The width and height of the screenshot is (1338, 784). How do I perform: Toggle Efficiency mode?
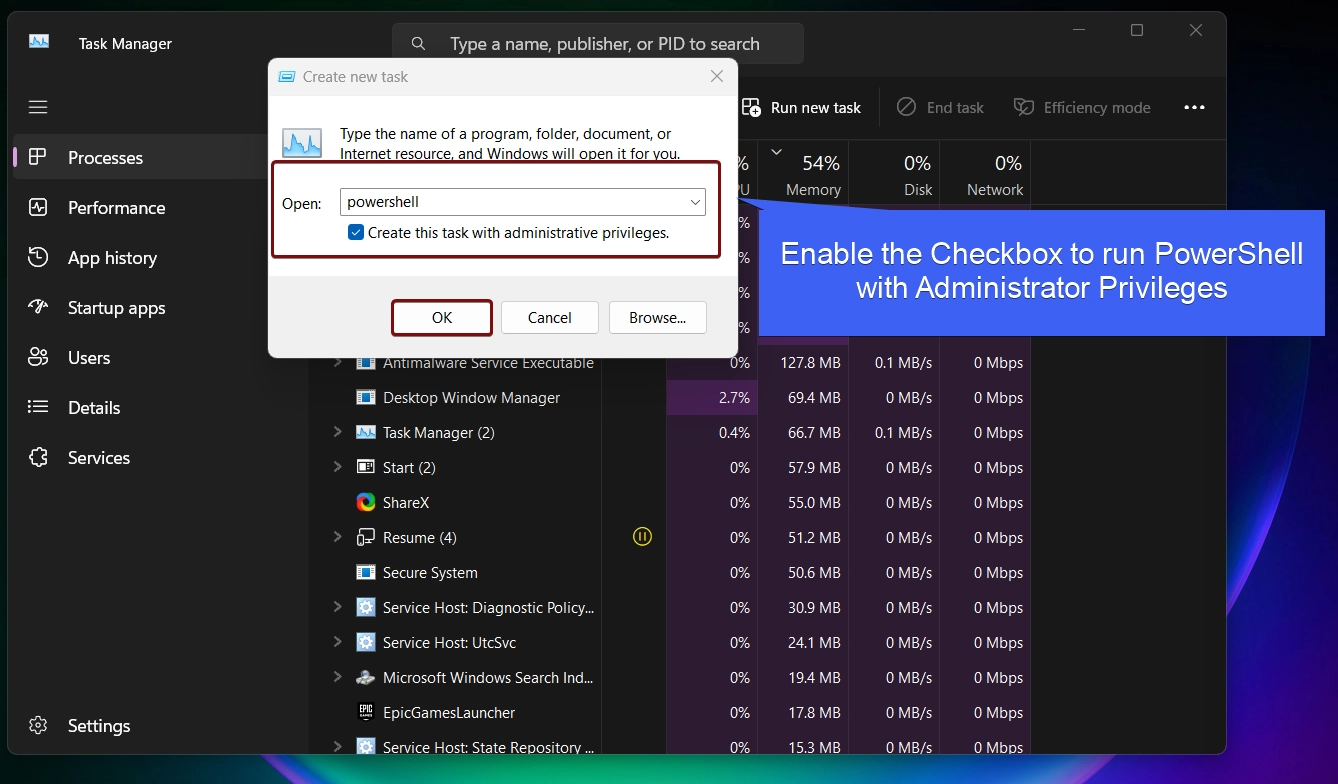click(1082, 107)
